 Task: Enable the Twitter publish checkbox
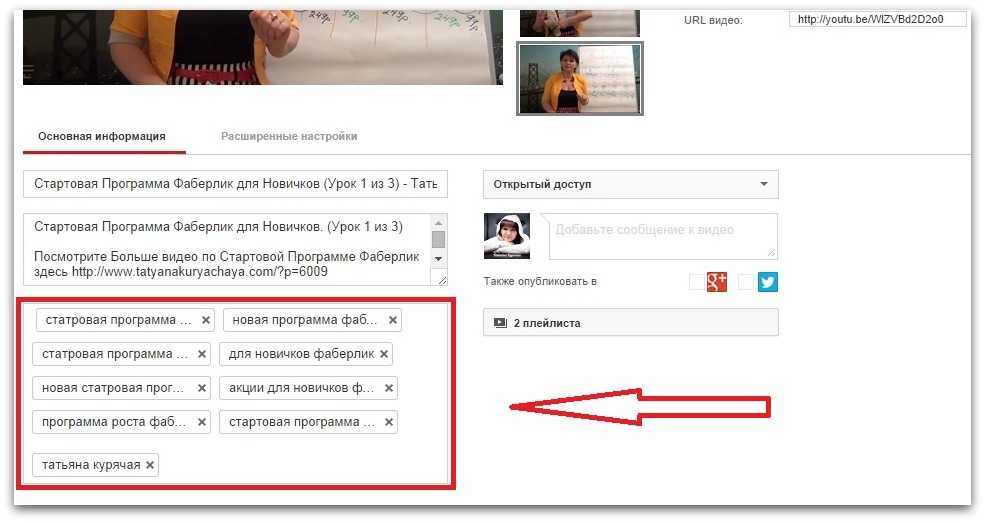(x=746, y=282)
